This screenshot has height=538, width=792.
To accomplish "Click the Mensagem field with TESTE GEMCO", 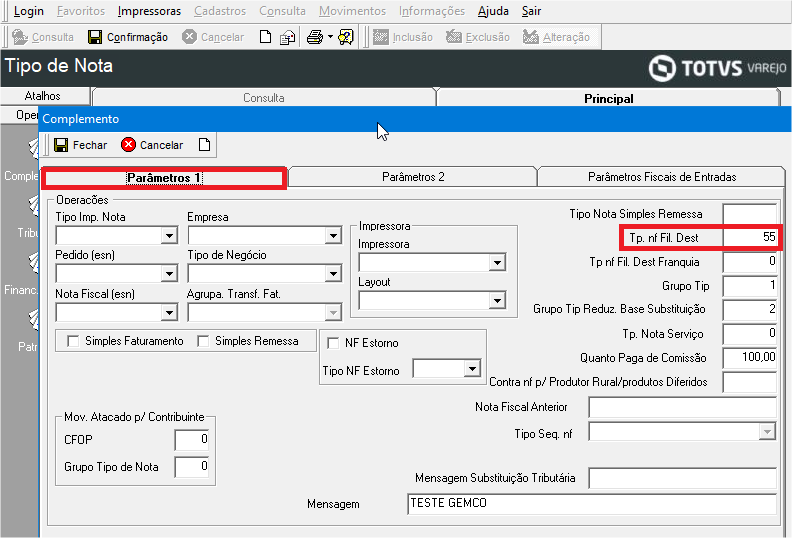I will (x=592, y=504).
